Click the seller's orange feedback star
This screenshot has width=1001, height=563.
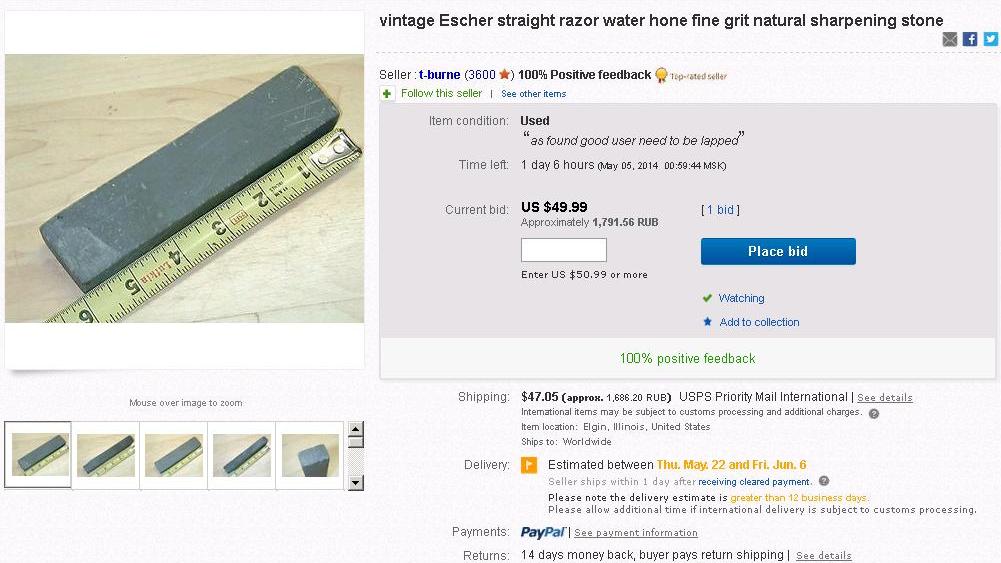pyautogui.click(x=505, y=75)
